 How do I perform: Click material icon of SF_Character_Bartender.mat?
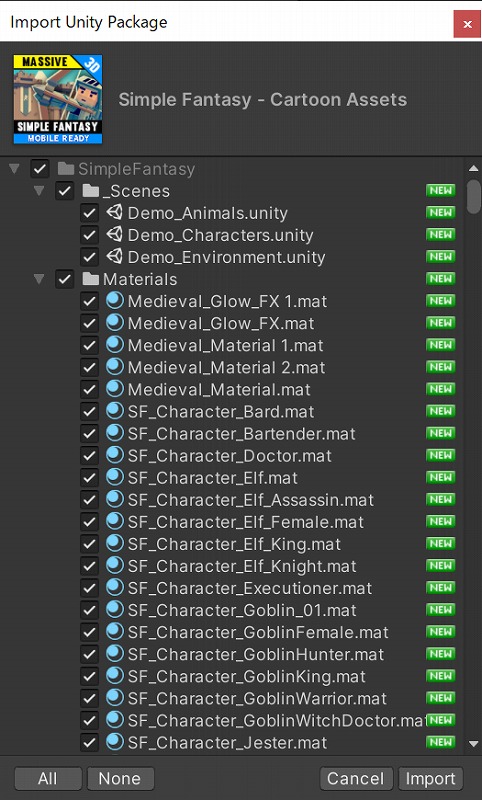pos(115,433)
